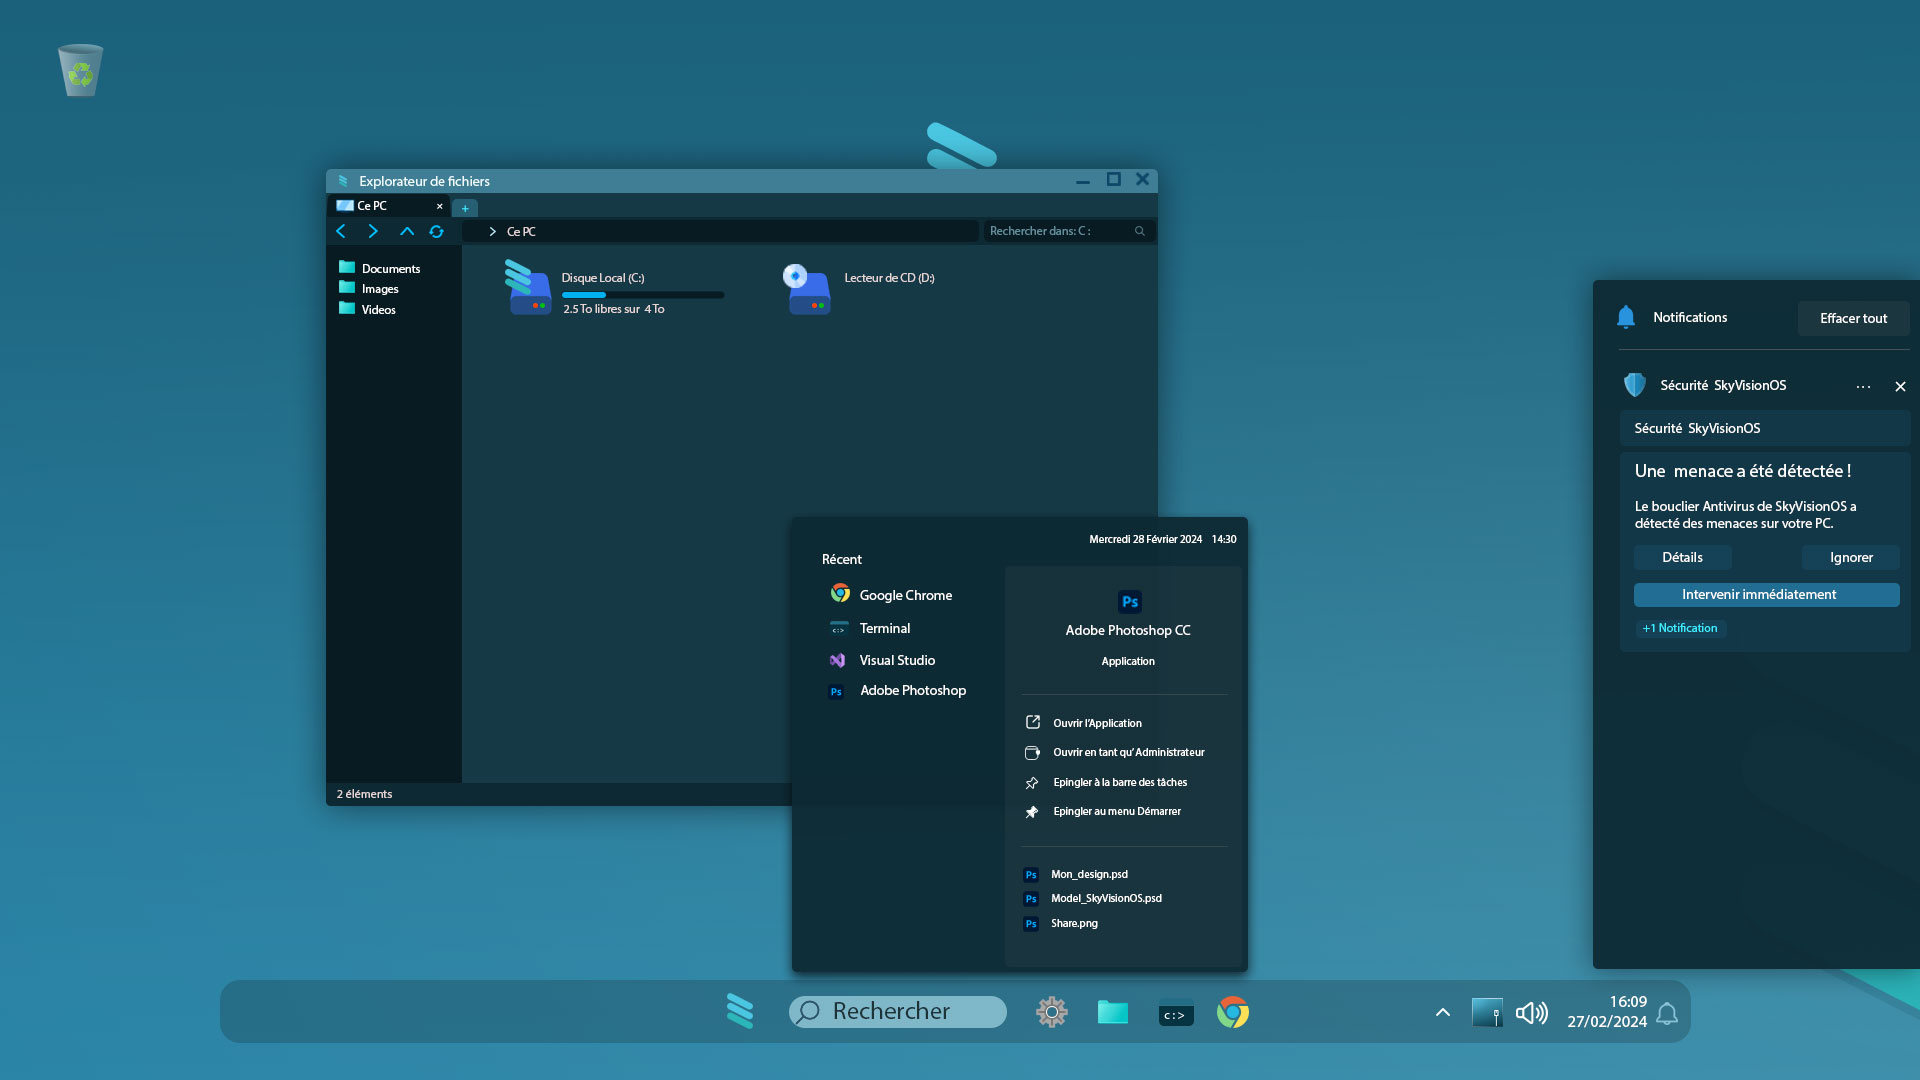Go back using the left arrow
The image size is (1920, 1080).
click(x=341, y=231)
